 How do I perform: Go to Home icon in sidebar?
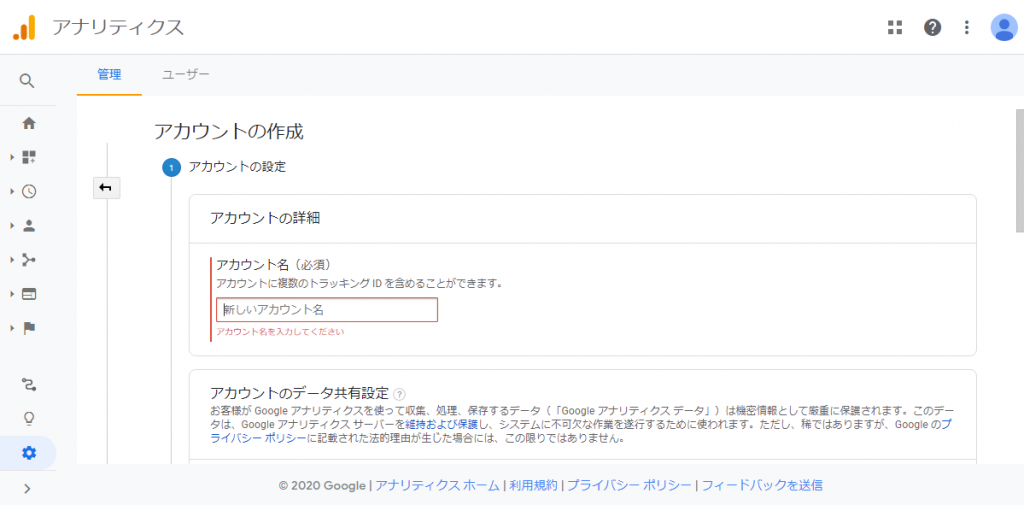coord(29,123)
